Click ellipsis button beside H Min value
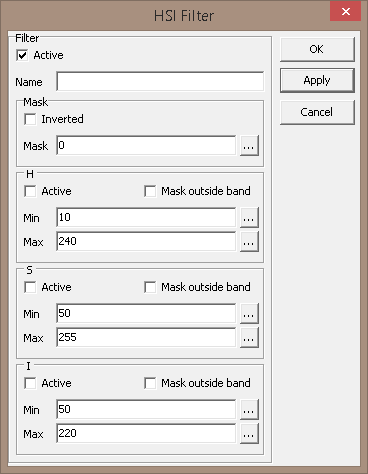The width and height of the screenshot is (368, 474). (x=249, y=218)
